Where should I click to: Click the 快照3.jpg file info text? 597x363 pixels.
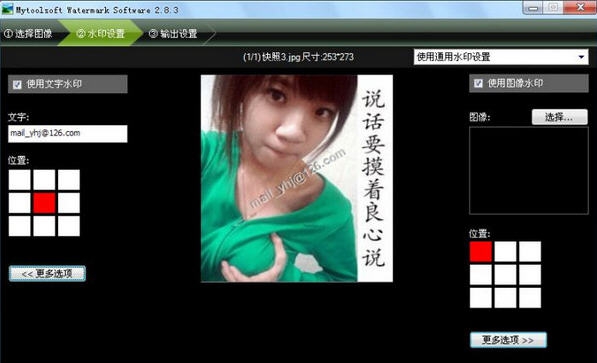pos(298,57)
